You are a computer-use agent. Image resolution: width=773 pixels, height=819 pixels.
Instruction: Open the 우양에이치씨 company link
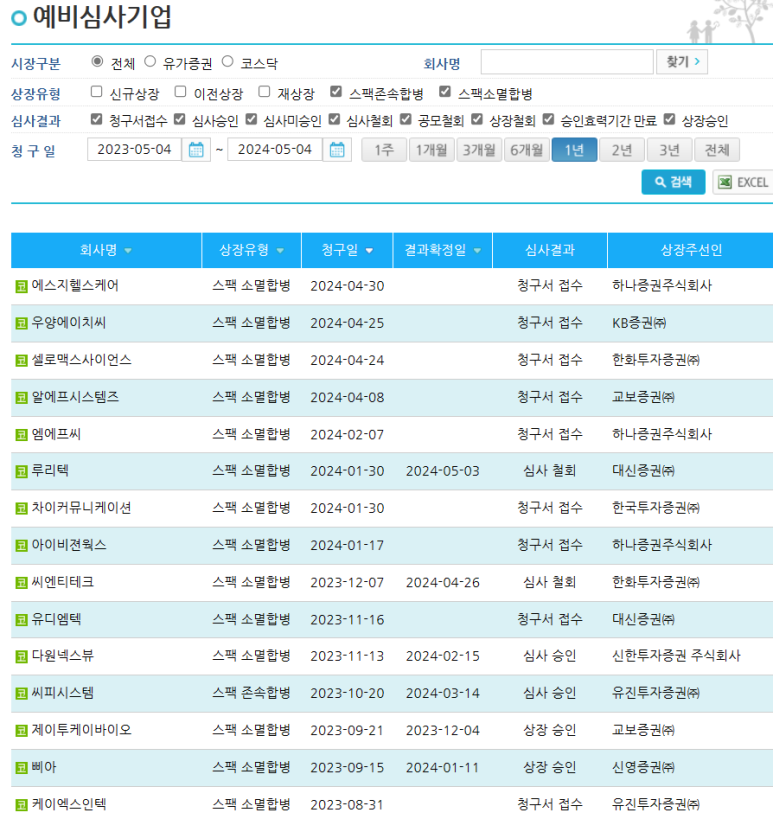pos(69,323)
